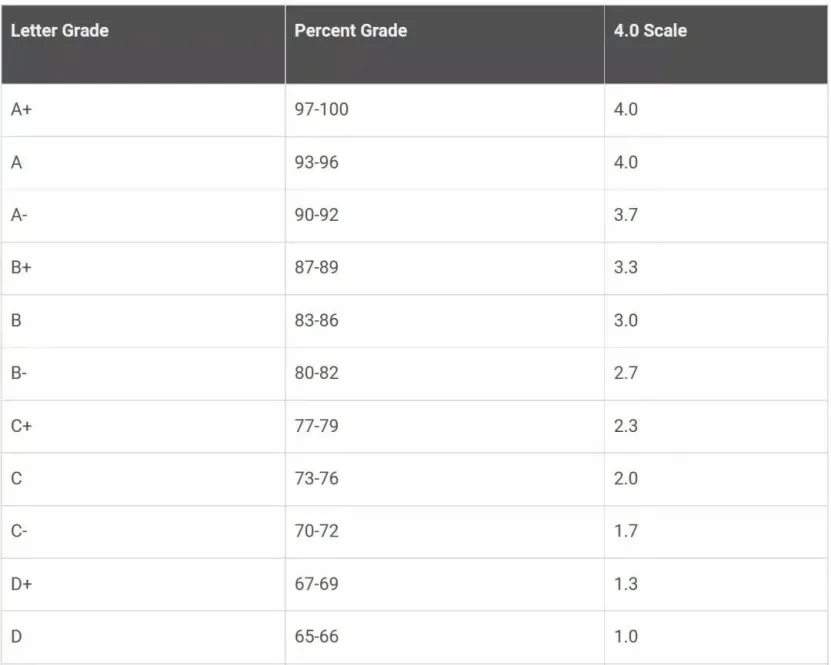Click the 97-100 percent cell

coord(321,110)
